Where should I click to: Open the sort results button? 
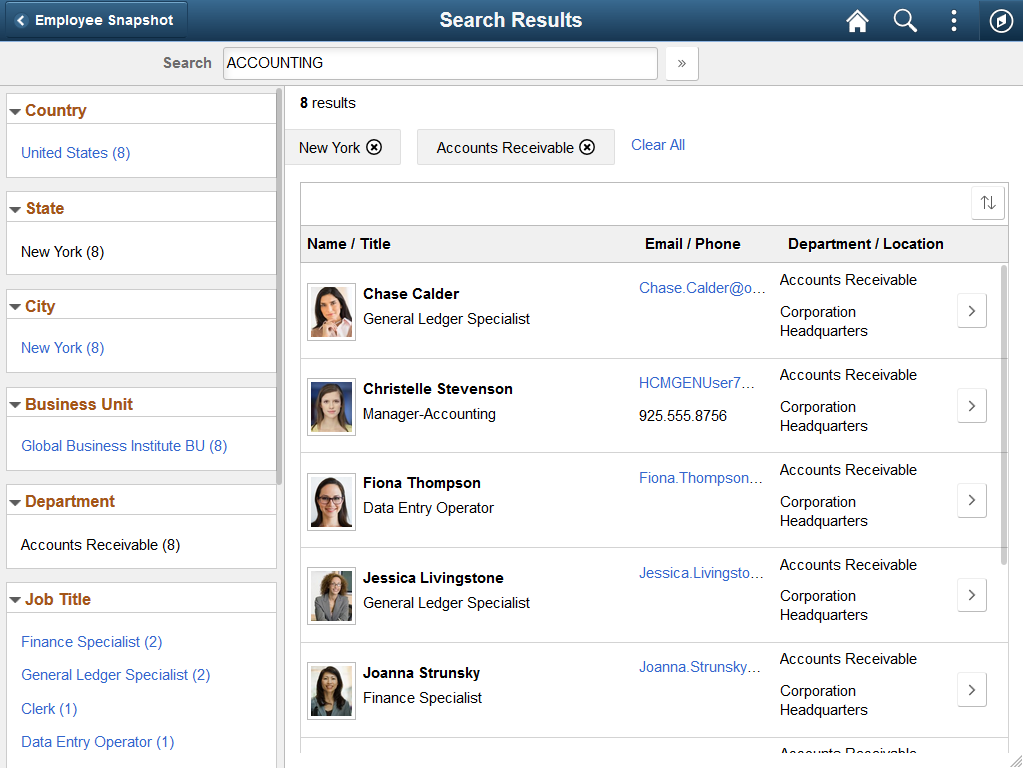tap(988, 203)
